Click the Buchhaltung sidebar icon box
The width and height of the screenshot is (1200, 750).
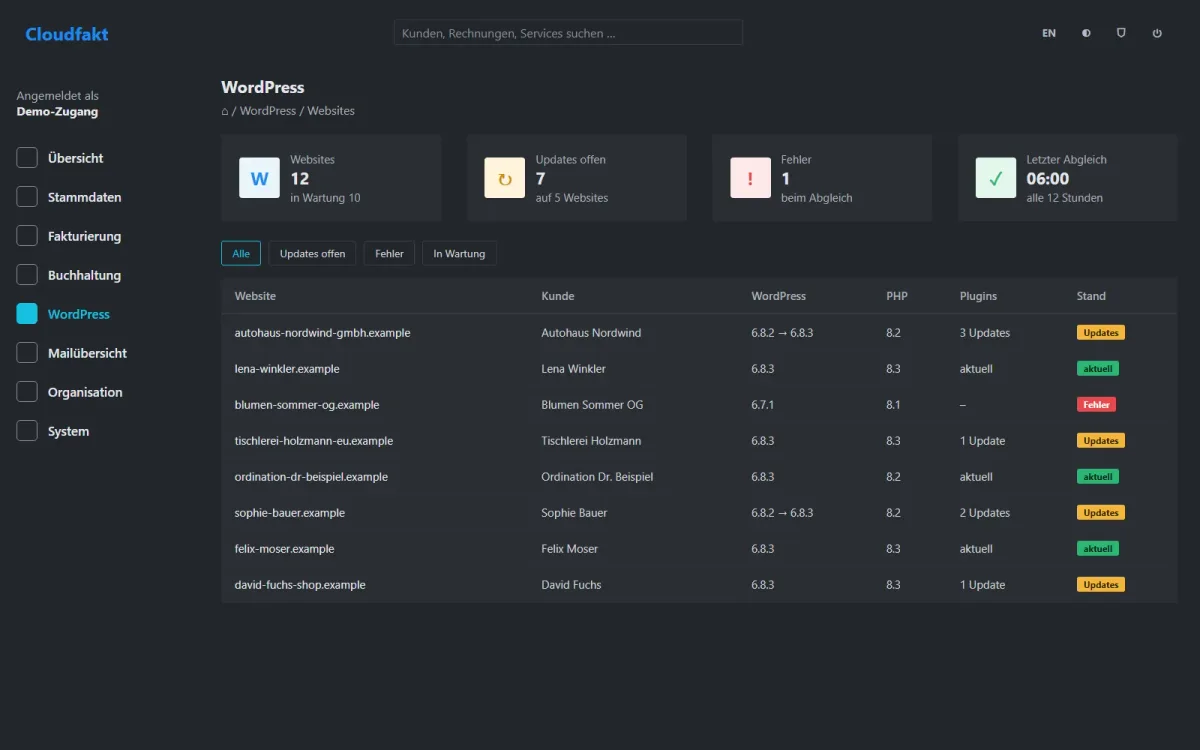tap(27, 275)
